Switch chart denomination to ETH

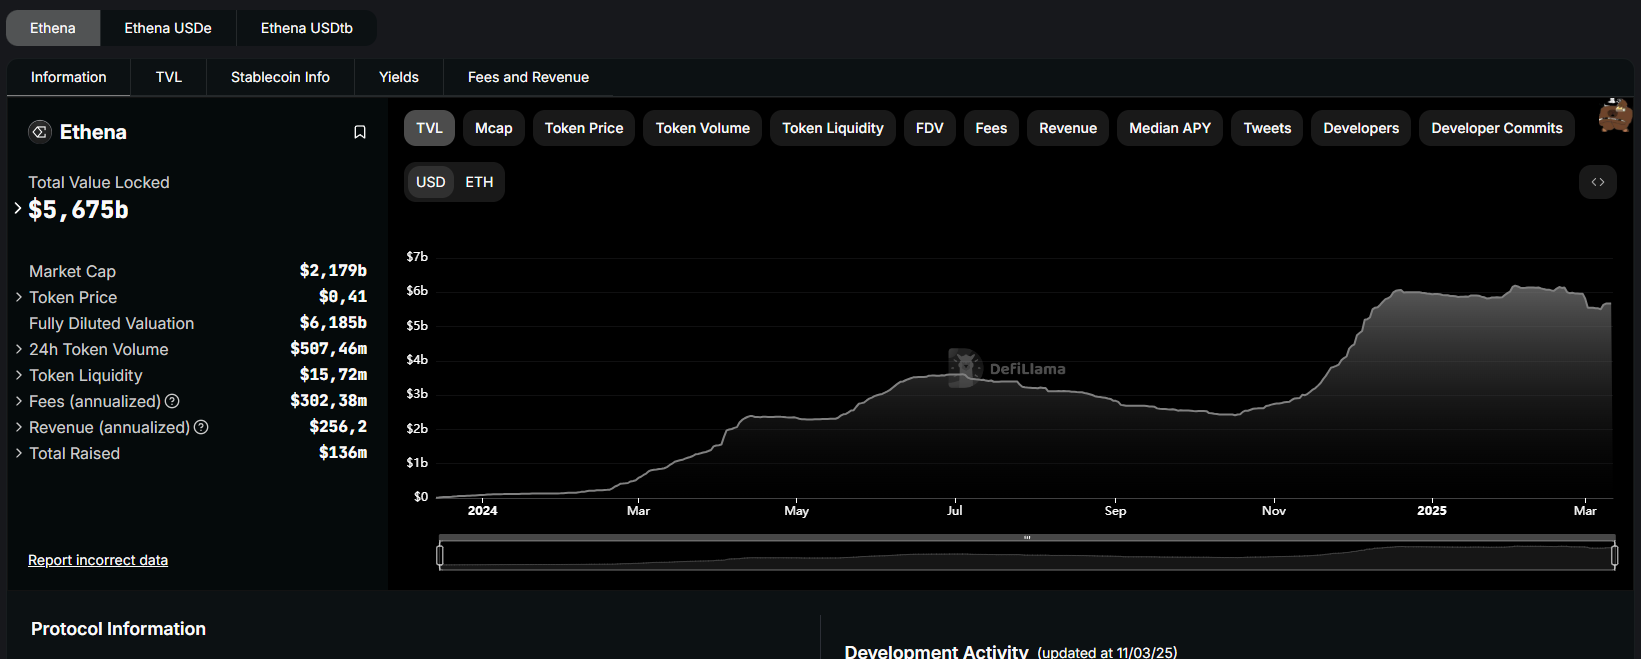[479, 182]
